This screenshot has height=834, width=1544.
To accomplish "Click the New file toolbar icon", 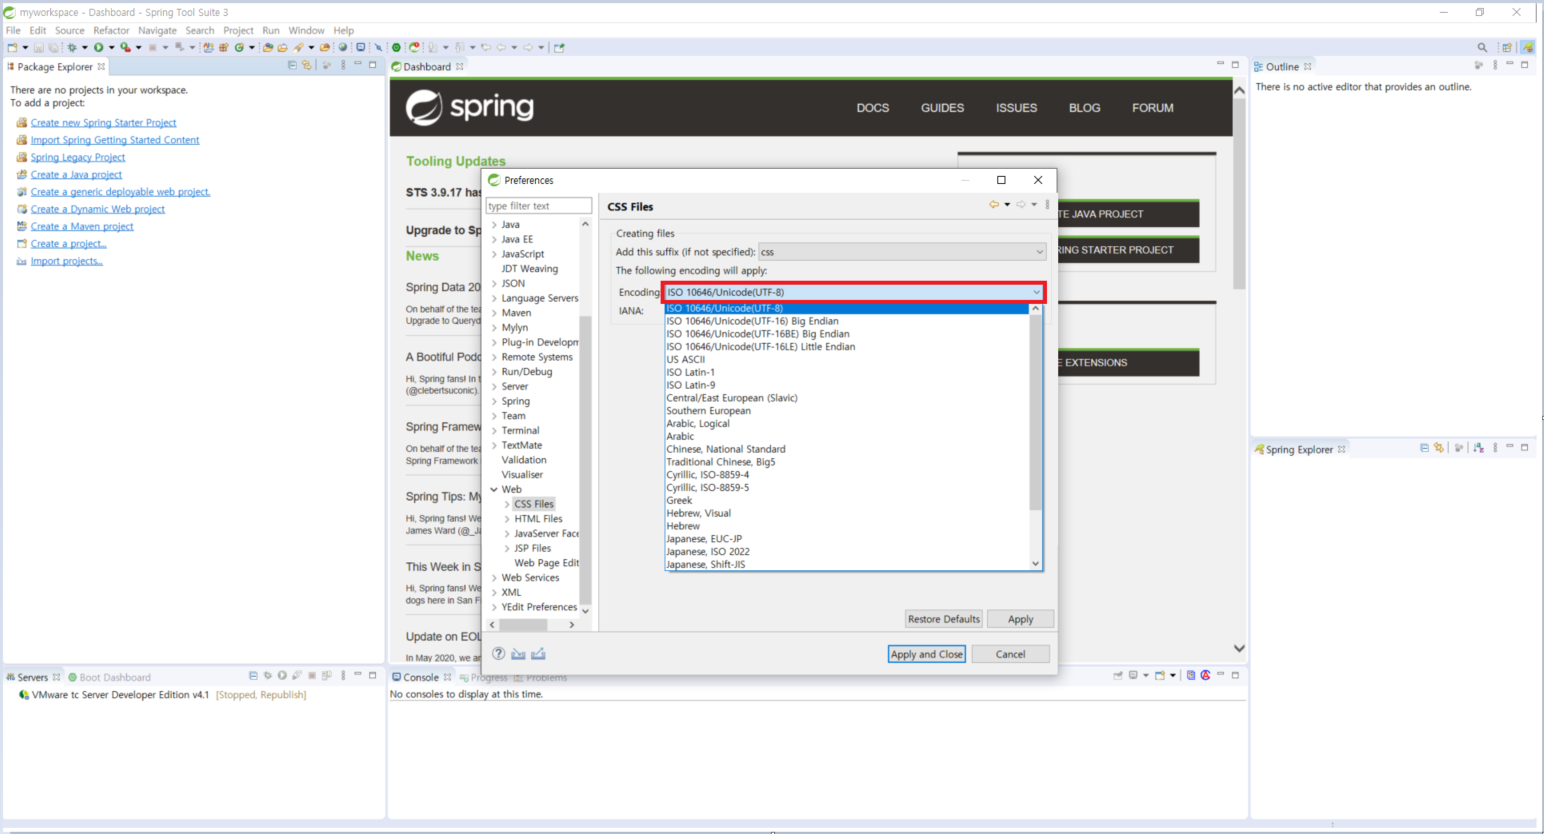I will [x=12, y=47].
